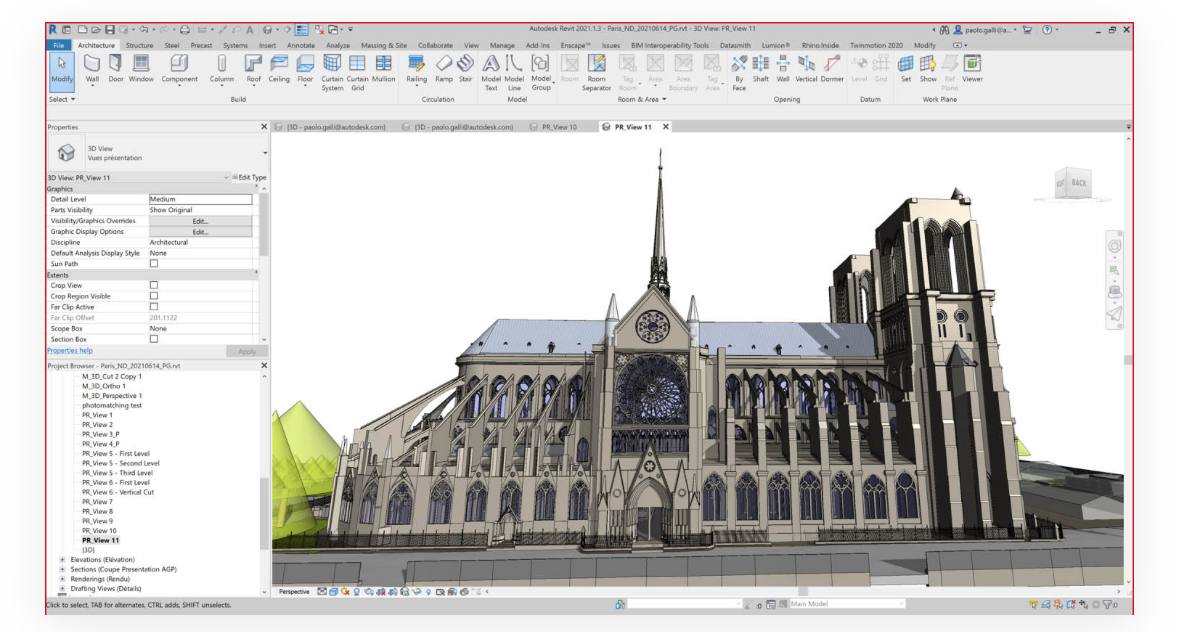
Task: Toggle the Sun Path checkbox
Action: point(154,263)
